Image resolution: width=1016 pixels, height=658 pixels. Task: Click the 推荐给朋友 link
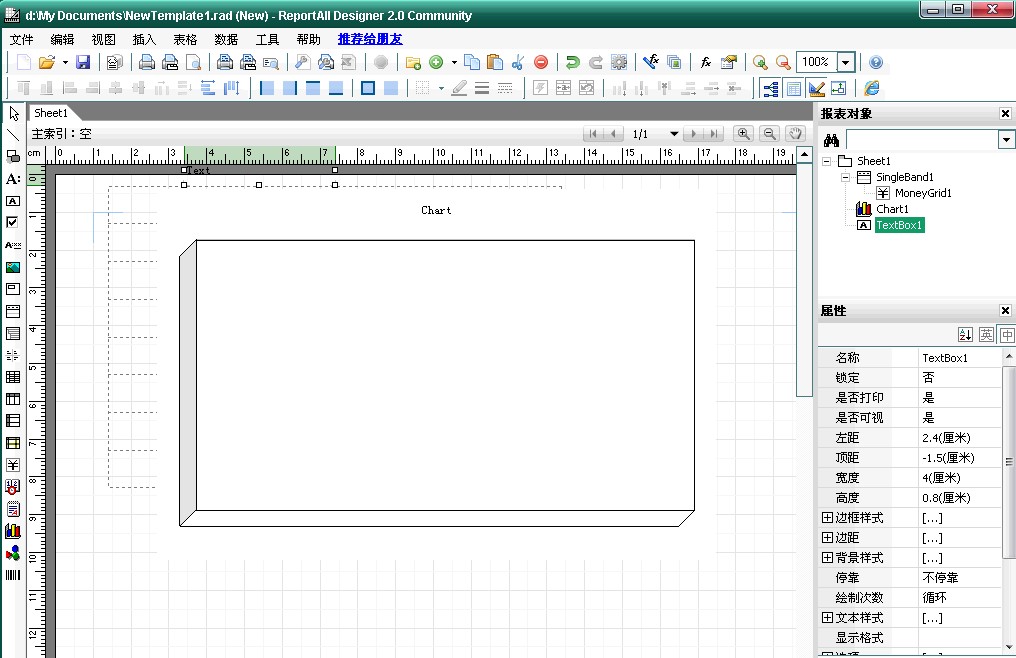point(369,39)
